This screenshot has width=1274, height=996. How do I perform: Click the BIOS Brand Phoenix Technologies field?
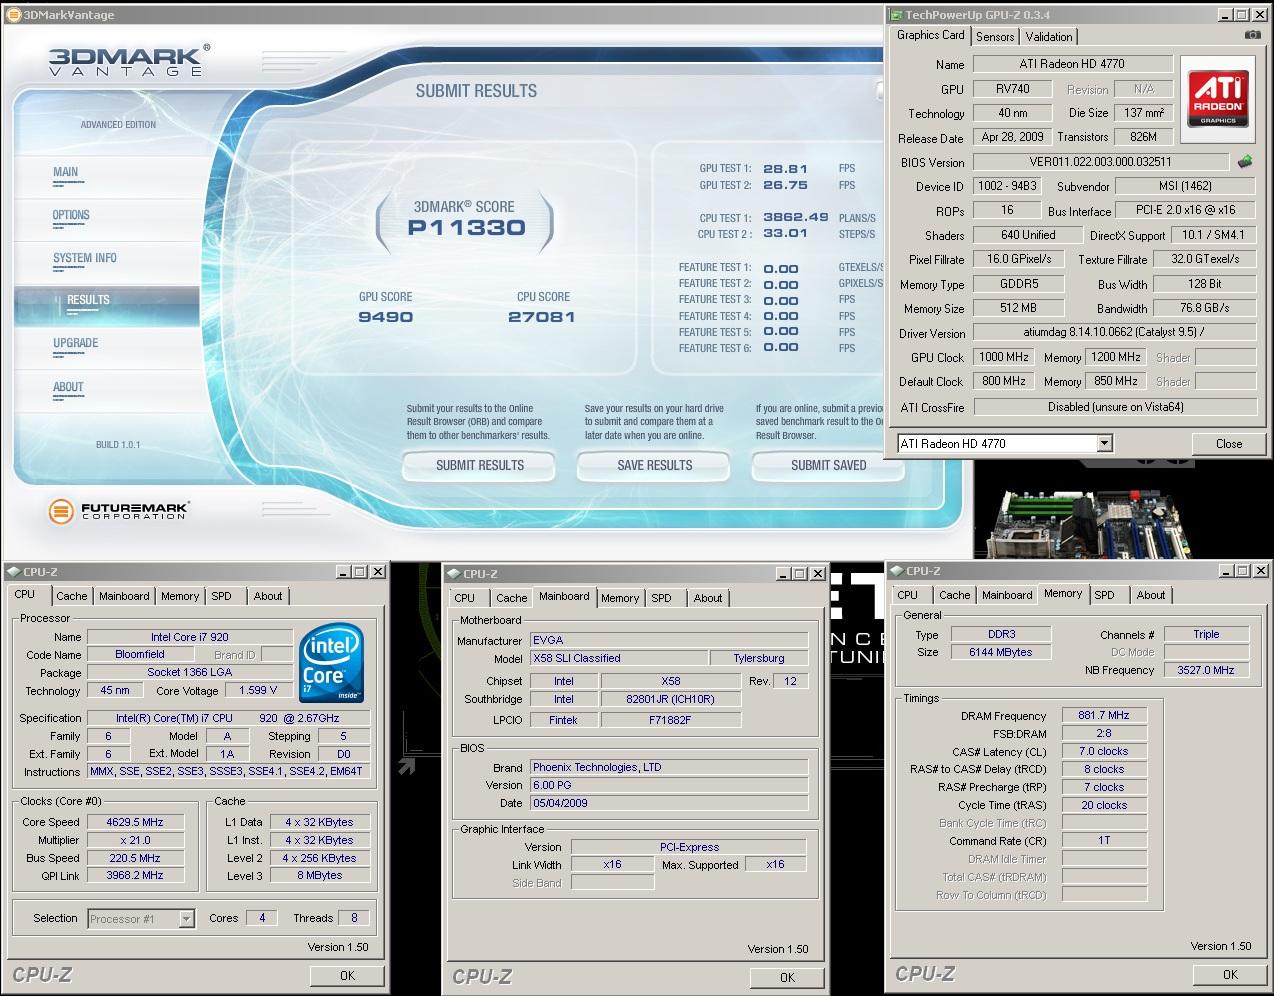[x=668, y=767]
